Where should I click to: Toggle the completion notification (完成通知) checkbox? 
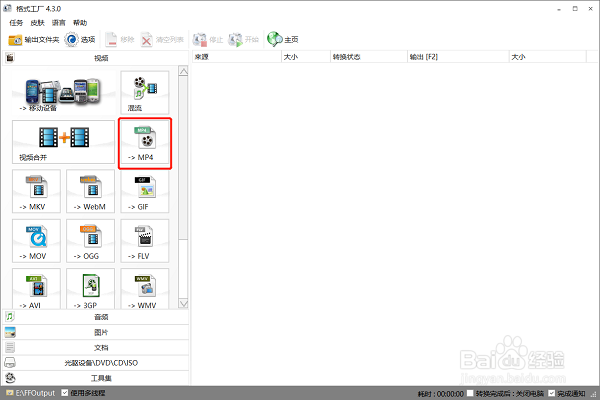point(551,393)
